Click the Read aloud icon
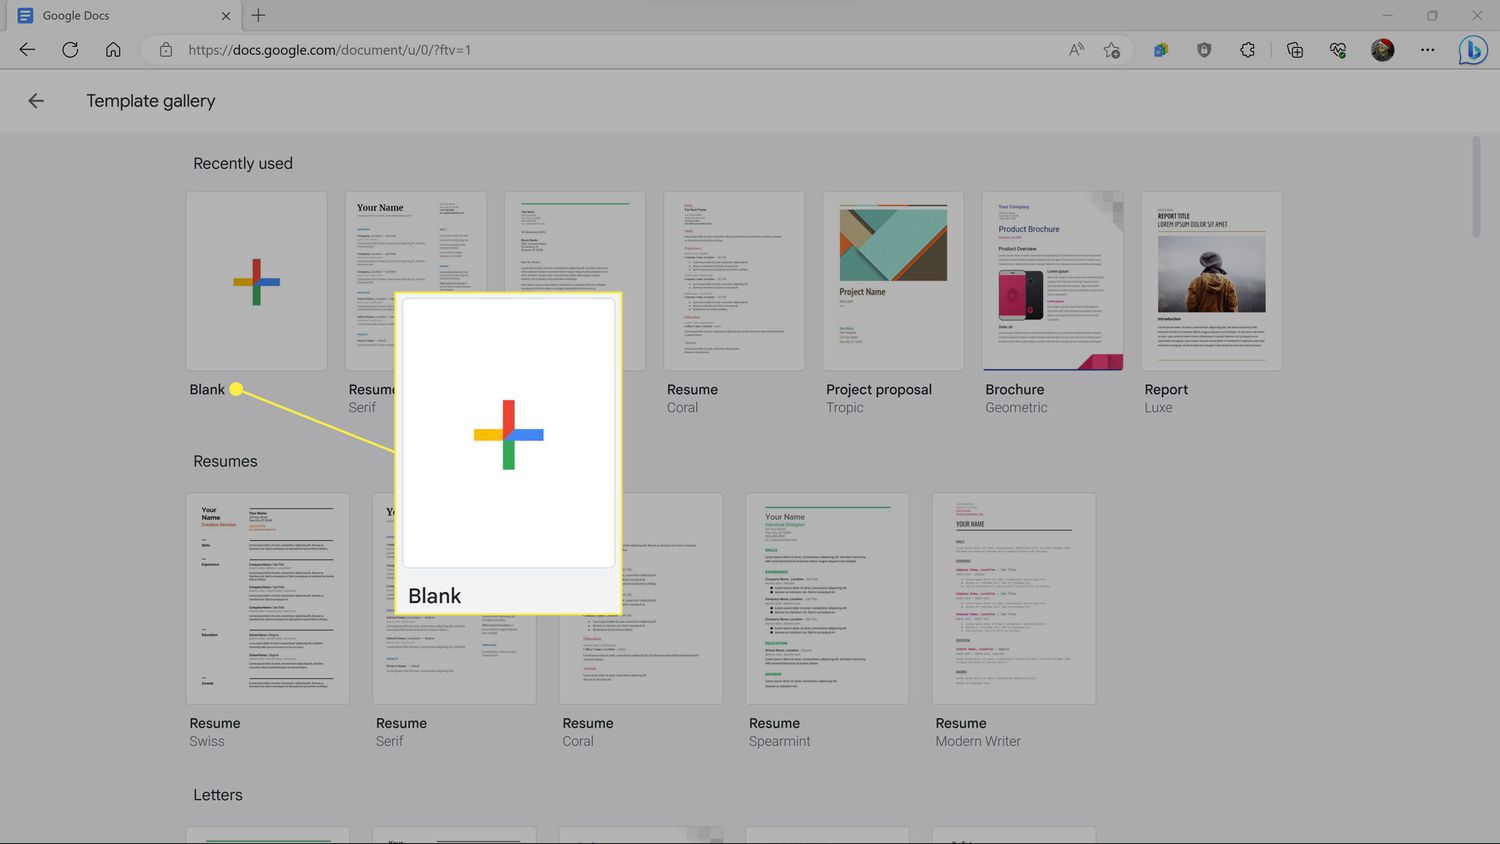The width and height of the screenshot is (1500, 844). [1076, 50]
